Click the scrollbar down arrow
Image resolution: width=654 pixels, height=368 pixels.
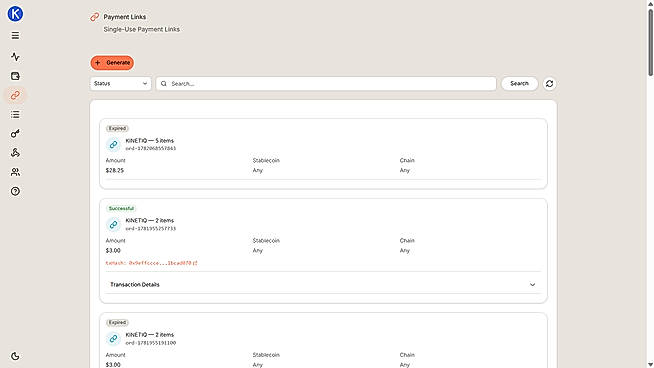pos(650,364)
